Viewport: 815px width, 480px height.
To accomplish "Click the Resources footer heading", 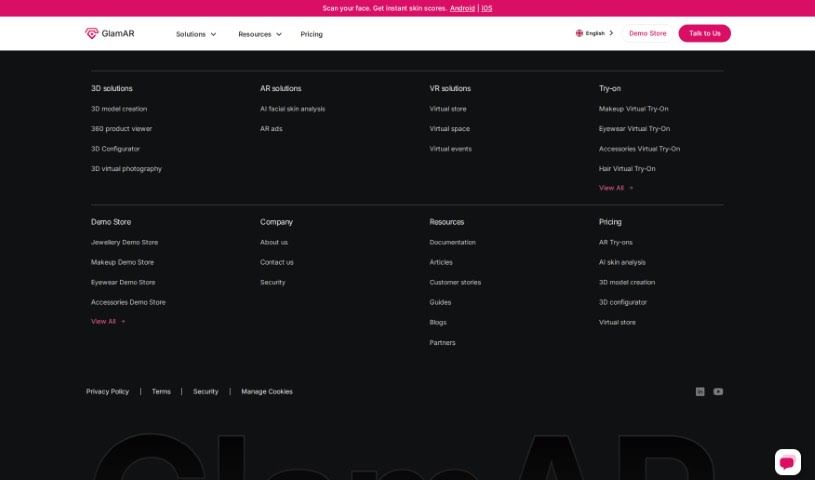I will pos(446,222).
